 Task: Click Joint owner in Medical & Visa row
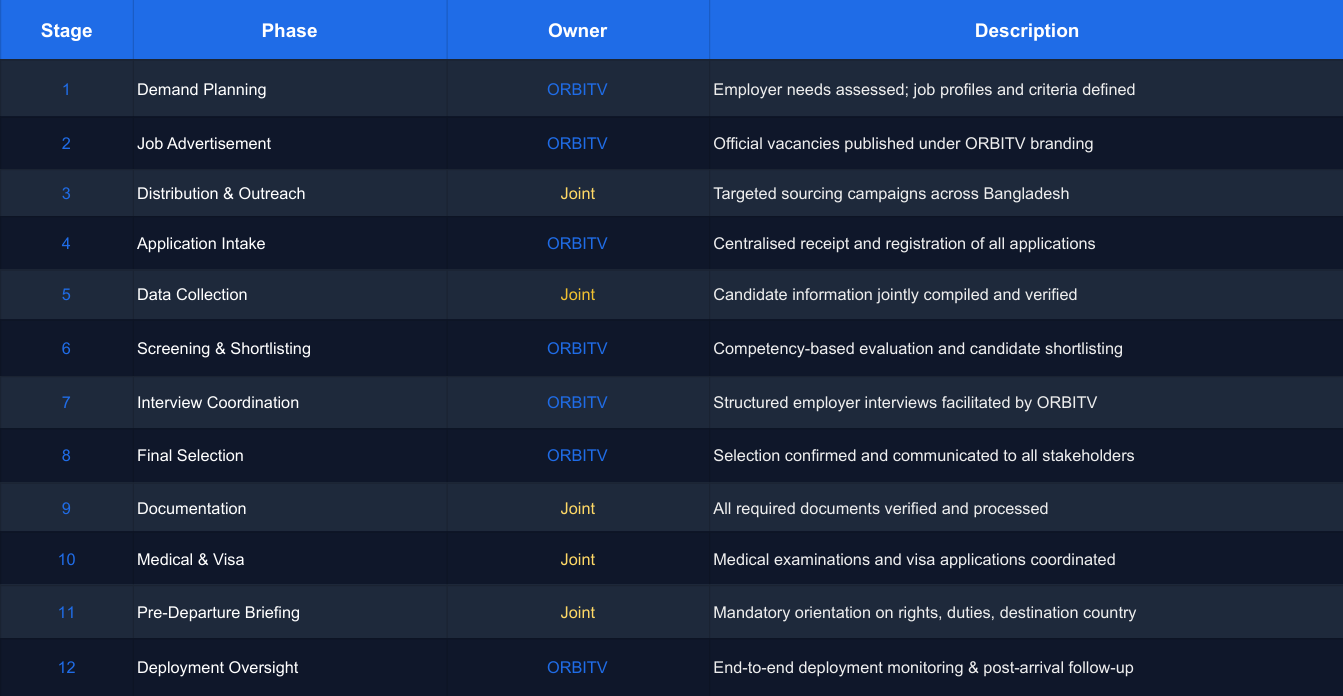click(577, 559)
